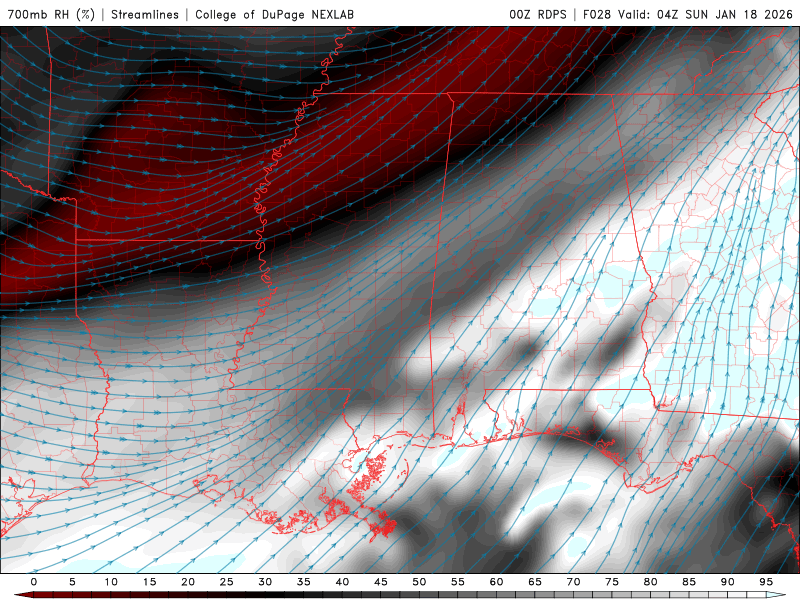Click the colorbar label '55'
Viewport: 800px width, 600px height.
click(x=458, y=582)
